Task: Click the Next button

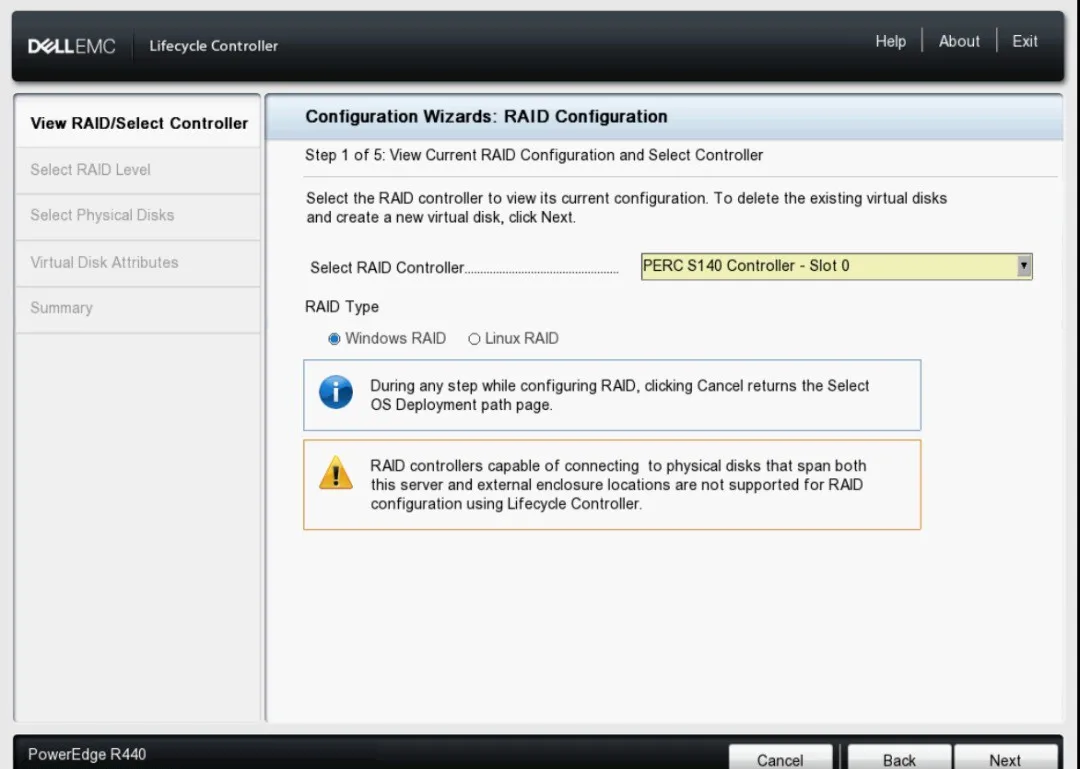Action: [1006, 759]
